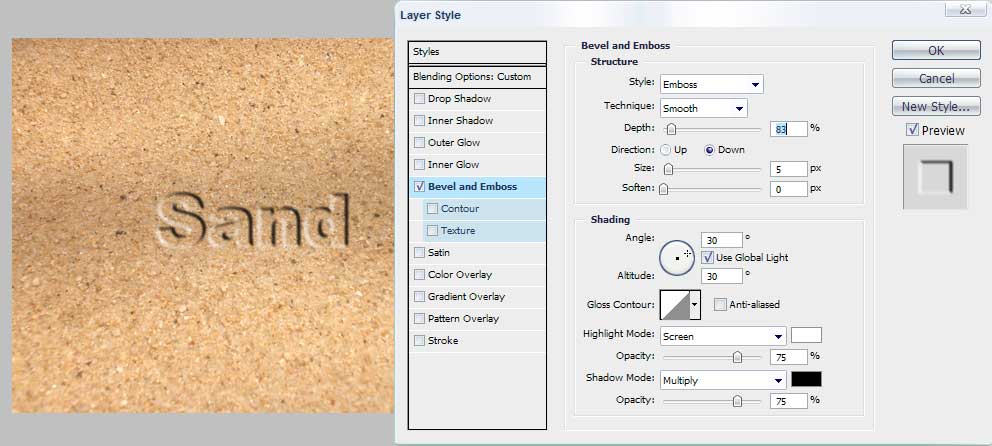Open the Style dropdown showing Emboss
Viewport: 992px width, 446px height.
click(x=710, y=84)
